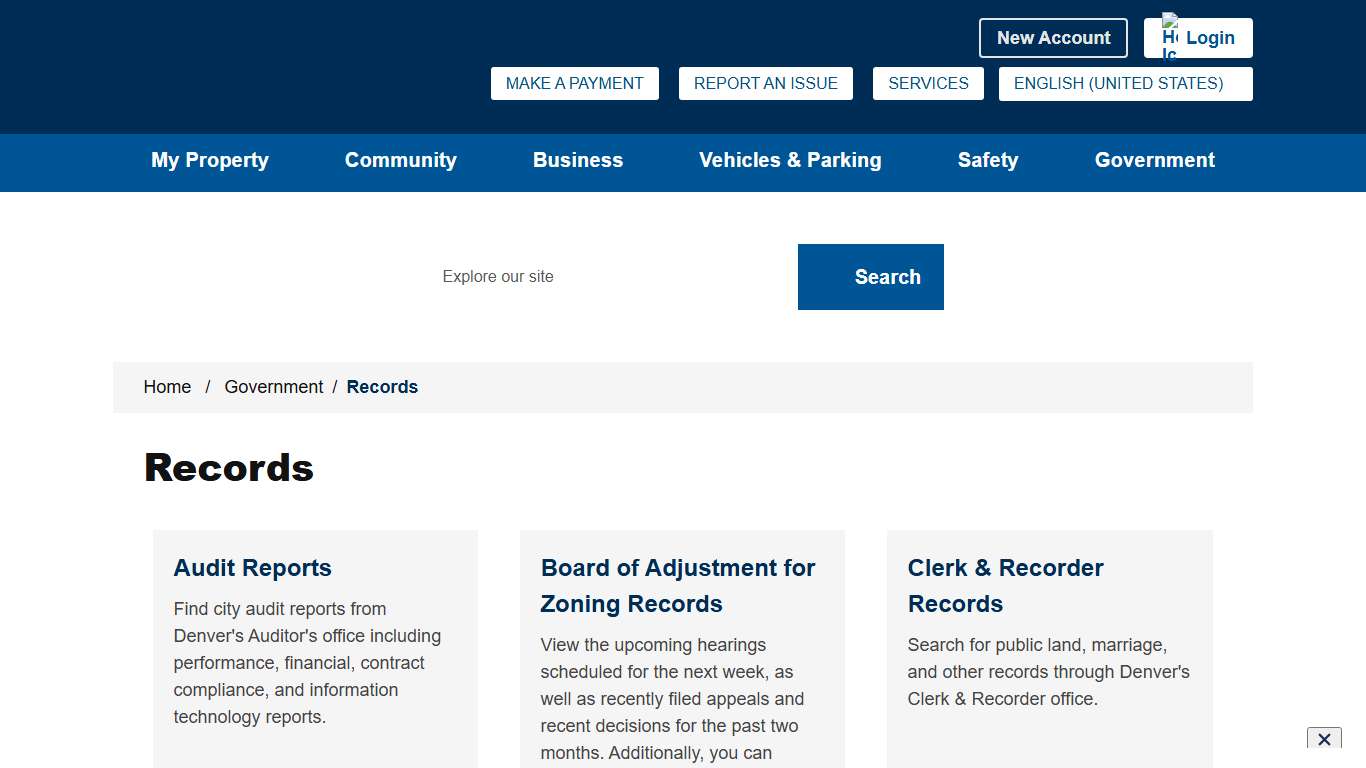Select the Report an Issue button
This screenshot has height=768, width=1366.
(x=765, y=84)
